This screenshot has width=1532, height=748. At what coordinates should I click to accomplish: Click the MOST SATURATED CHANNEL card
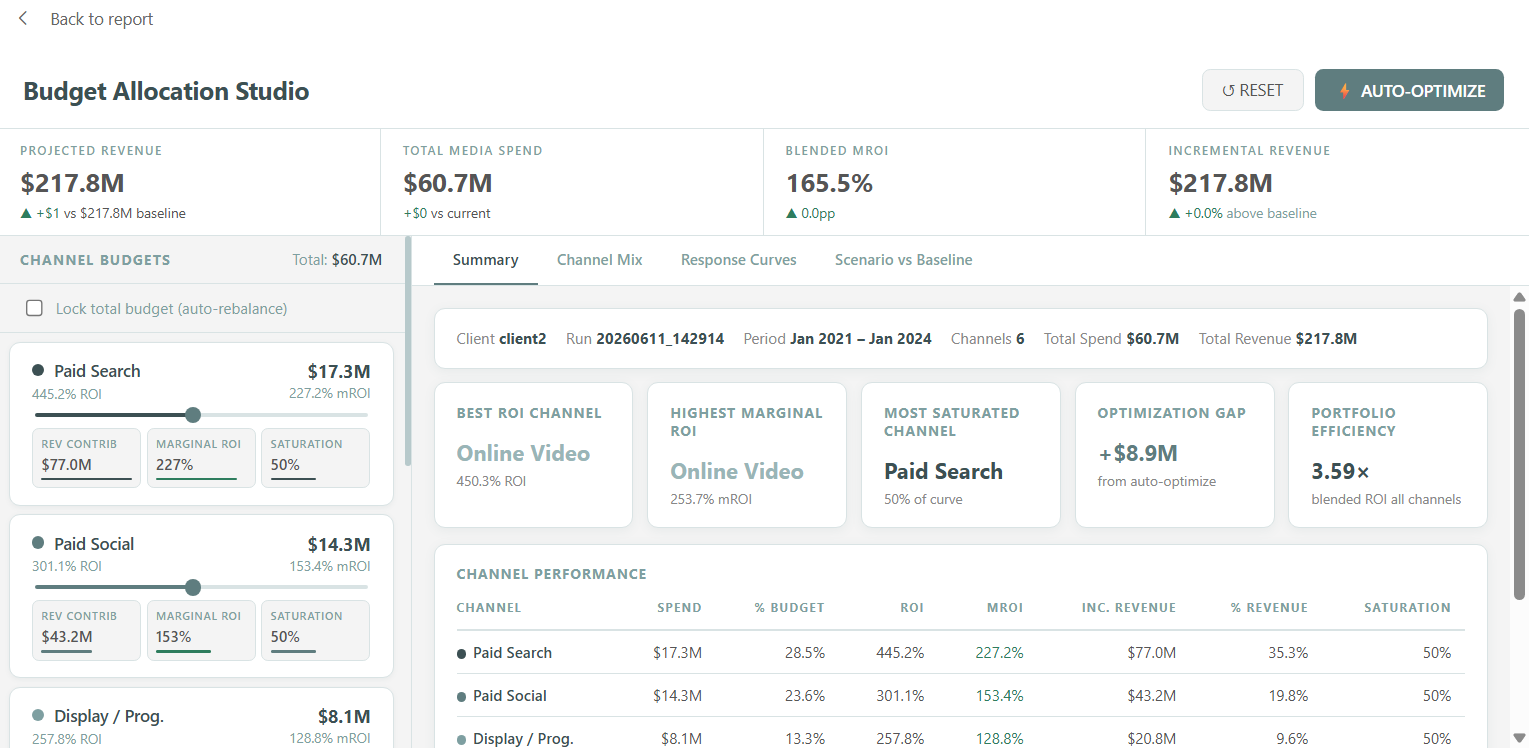tap(960, 455)
